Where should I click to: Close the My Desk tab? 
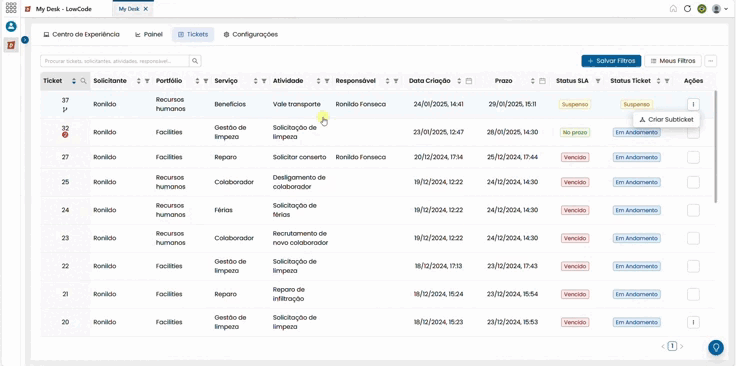pos(146,9)
